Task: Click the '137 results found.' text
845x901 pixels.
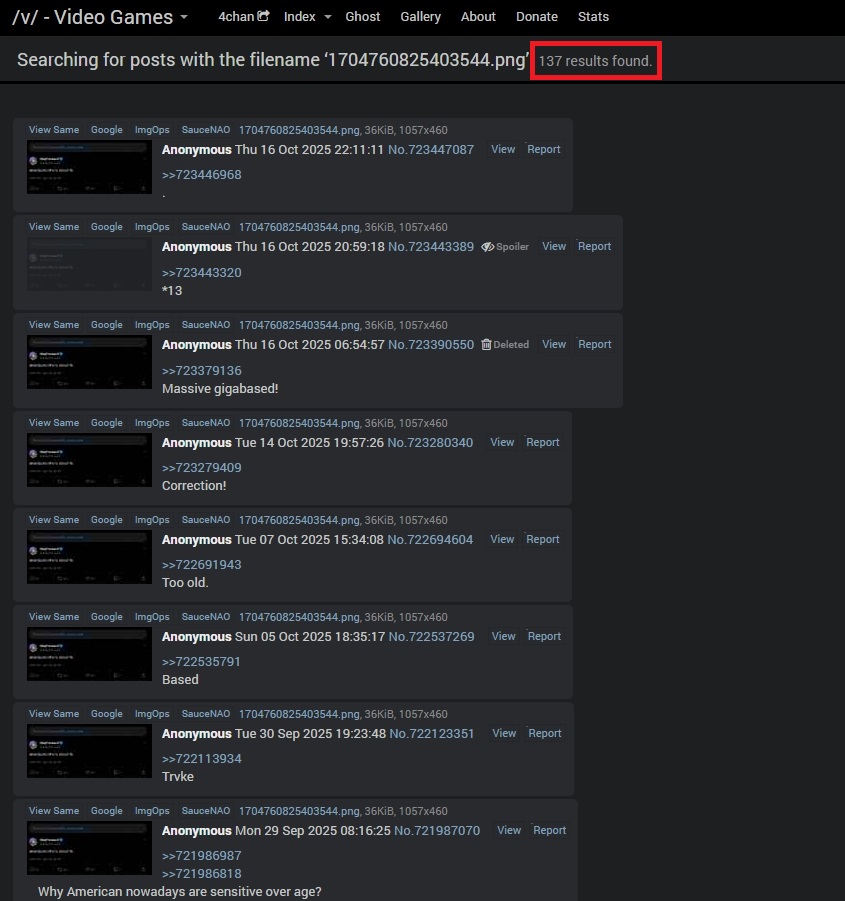Action: [x=595, y=61]
